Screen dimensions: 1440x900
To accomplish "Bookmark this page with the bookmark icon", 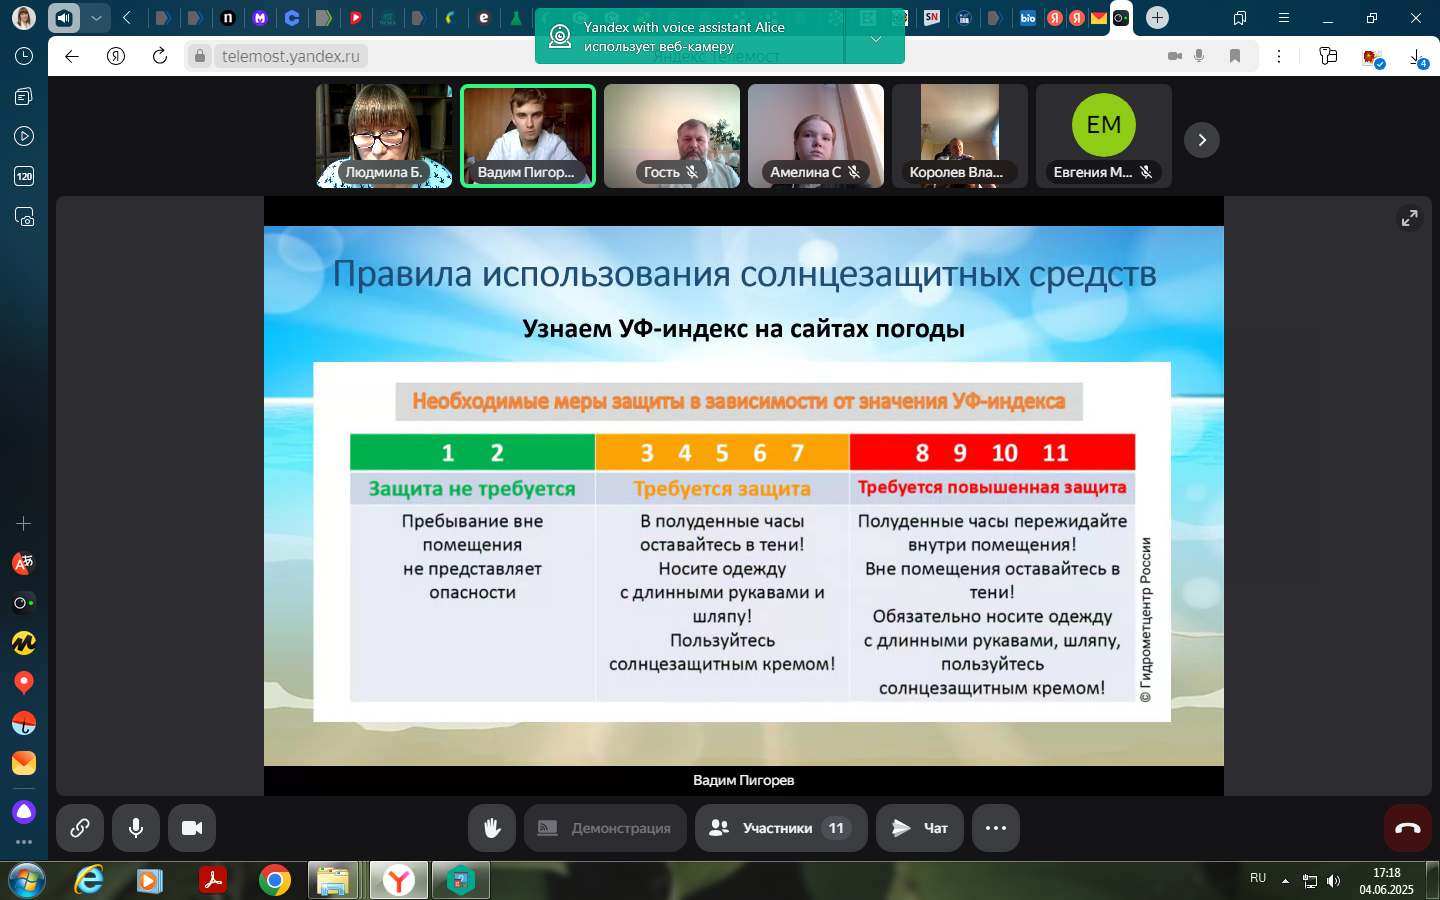I will click(1235, 56).
